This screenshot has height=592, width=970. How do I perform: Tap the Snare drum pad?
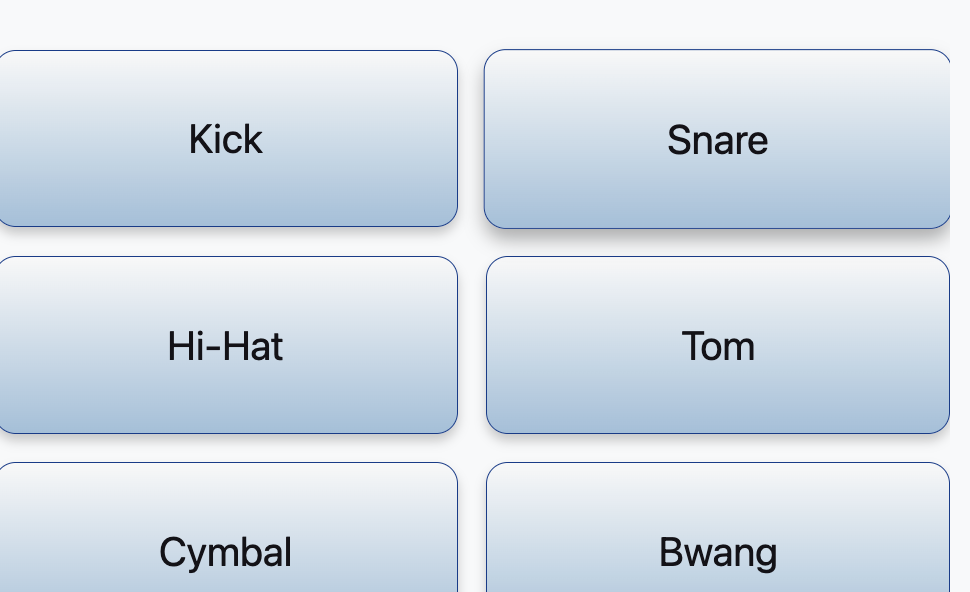click(x=717, y=139)
